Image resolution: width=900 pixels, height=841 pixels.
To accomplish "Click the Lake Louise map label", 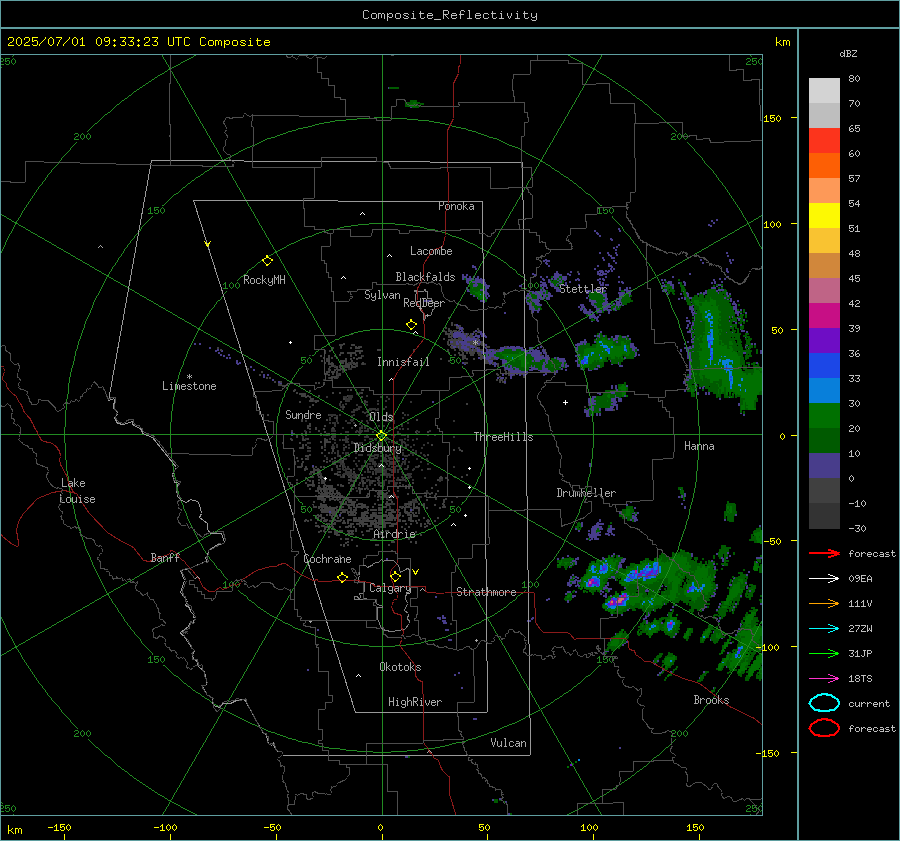I will click(77, 491).
